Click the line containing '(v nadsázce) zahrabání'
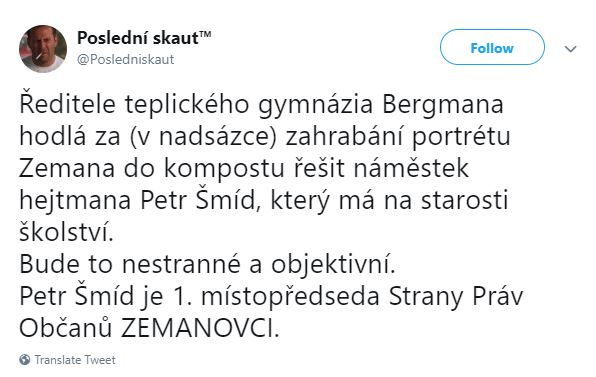This screenshot has height=377, width=596. [x=265, y=137]
